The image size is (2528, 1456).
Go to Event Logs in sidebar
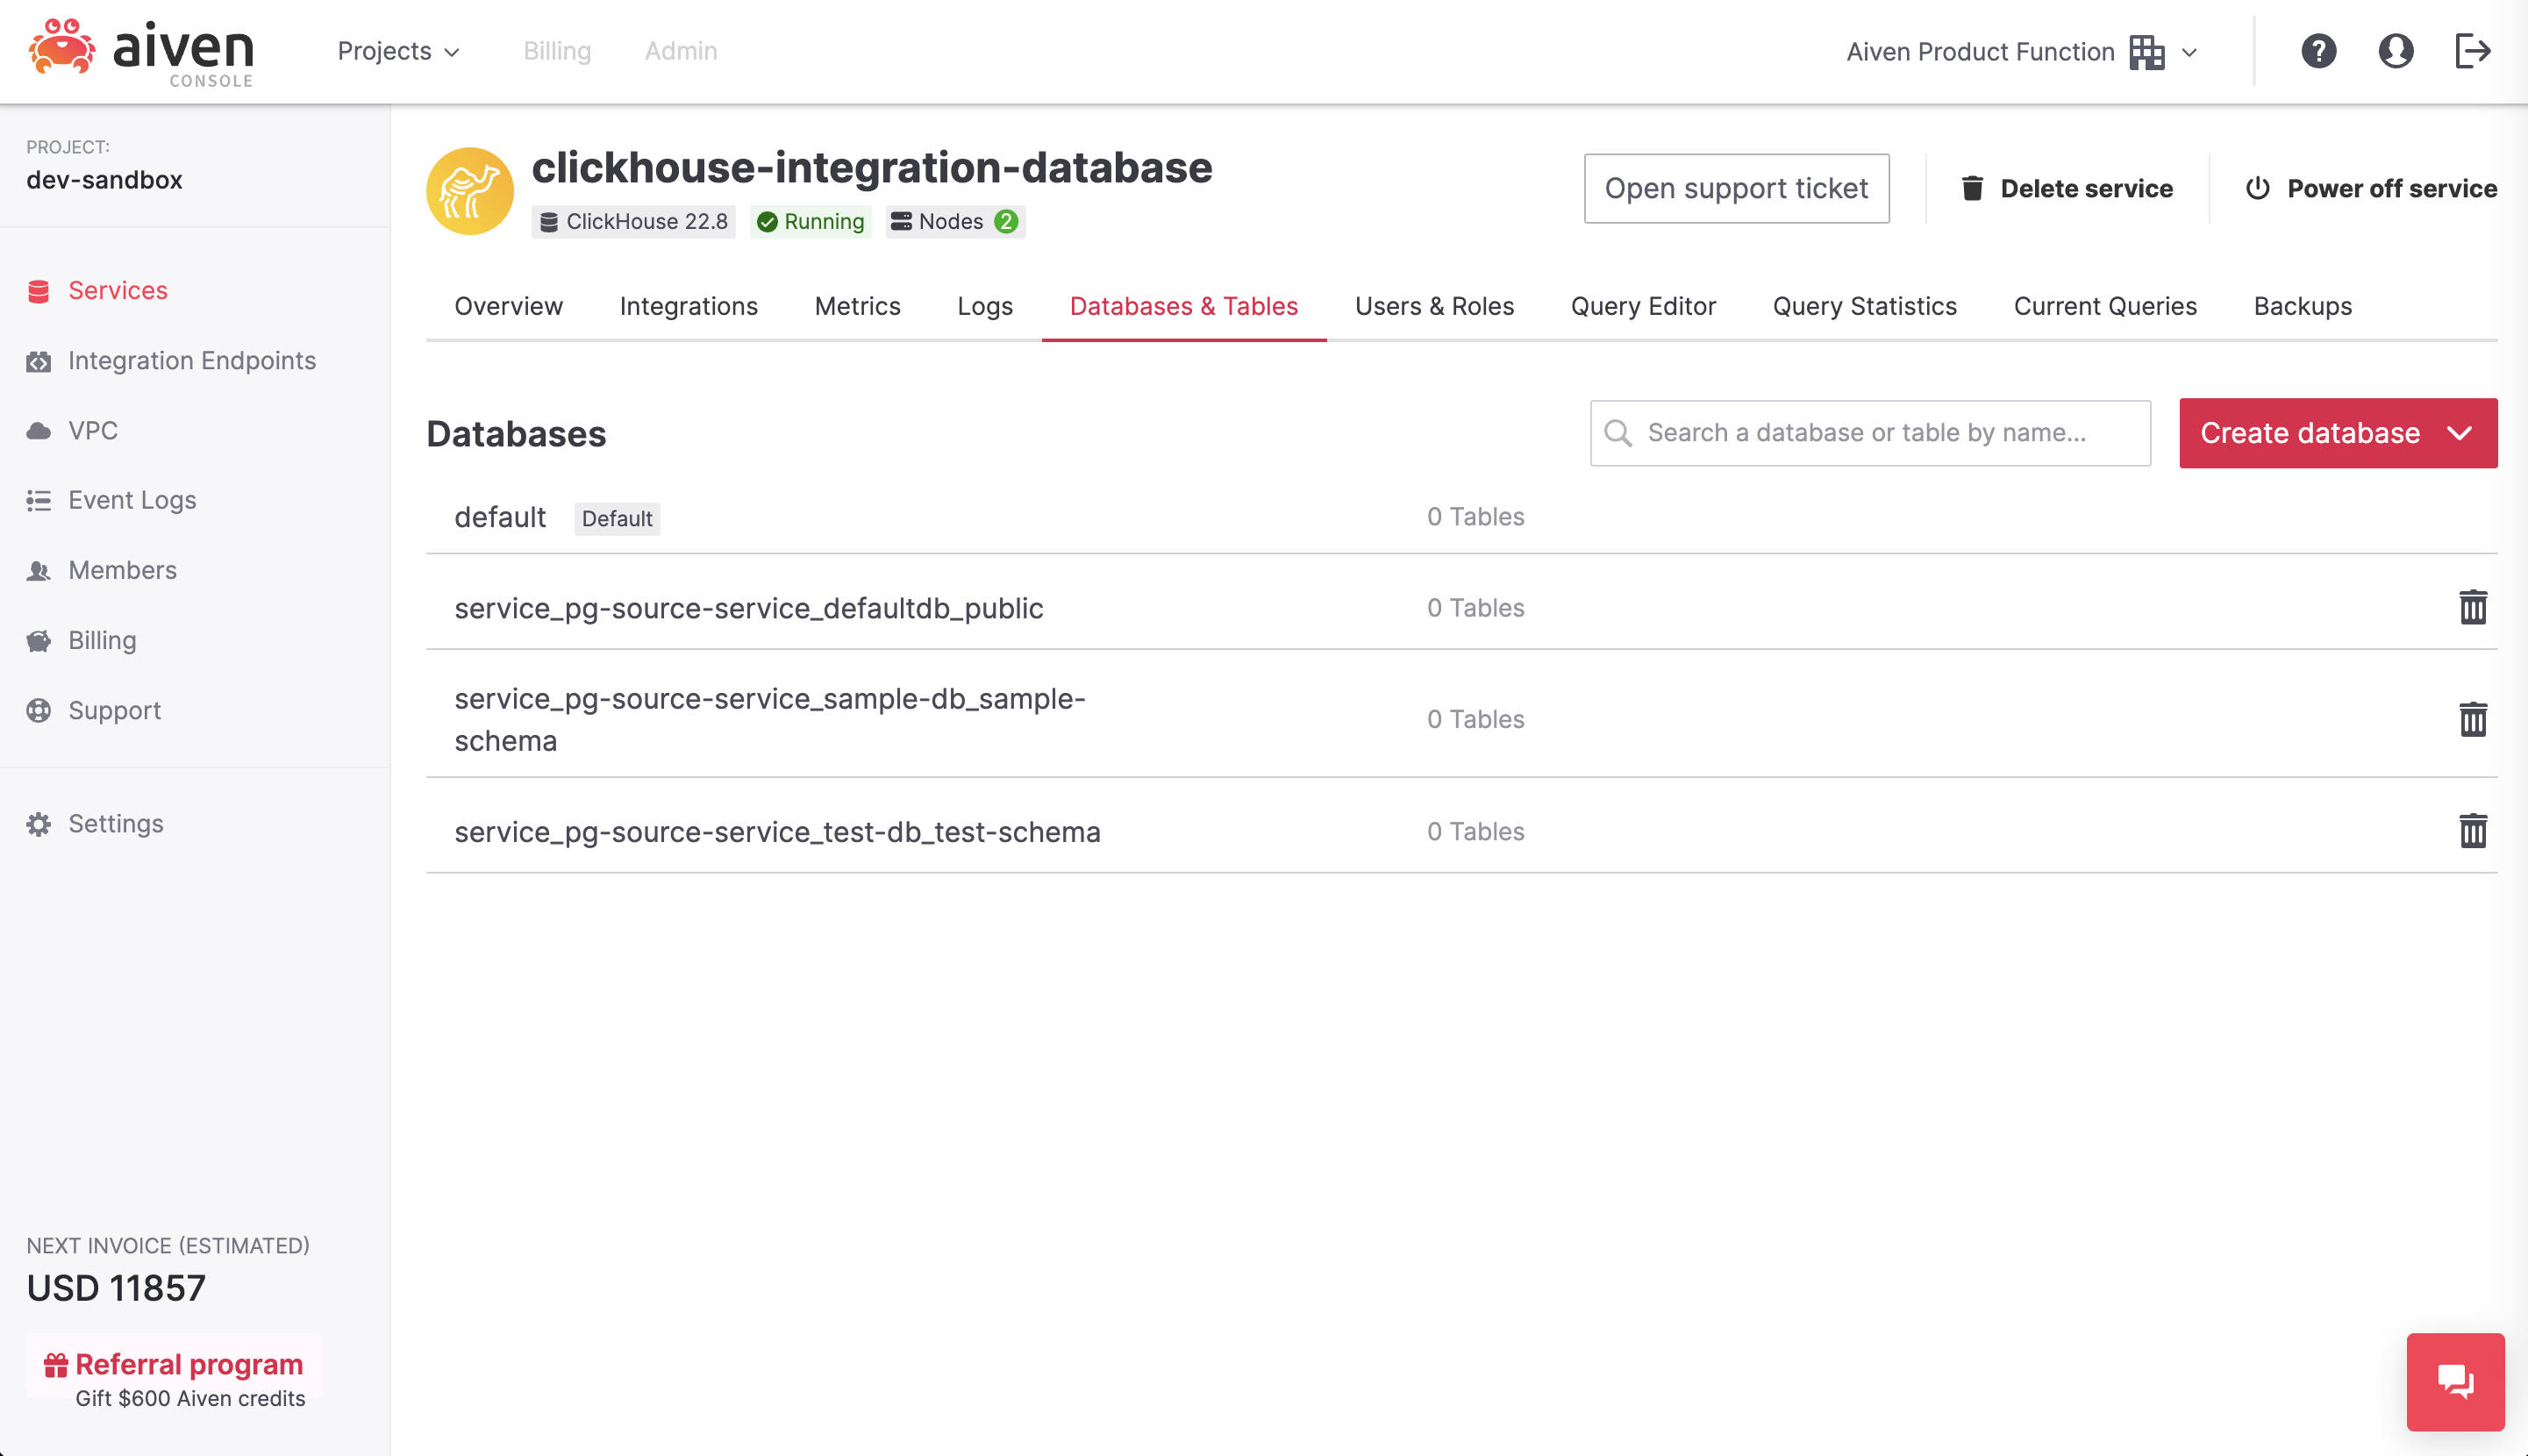(132, 500)
